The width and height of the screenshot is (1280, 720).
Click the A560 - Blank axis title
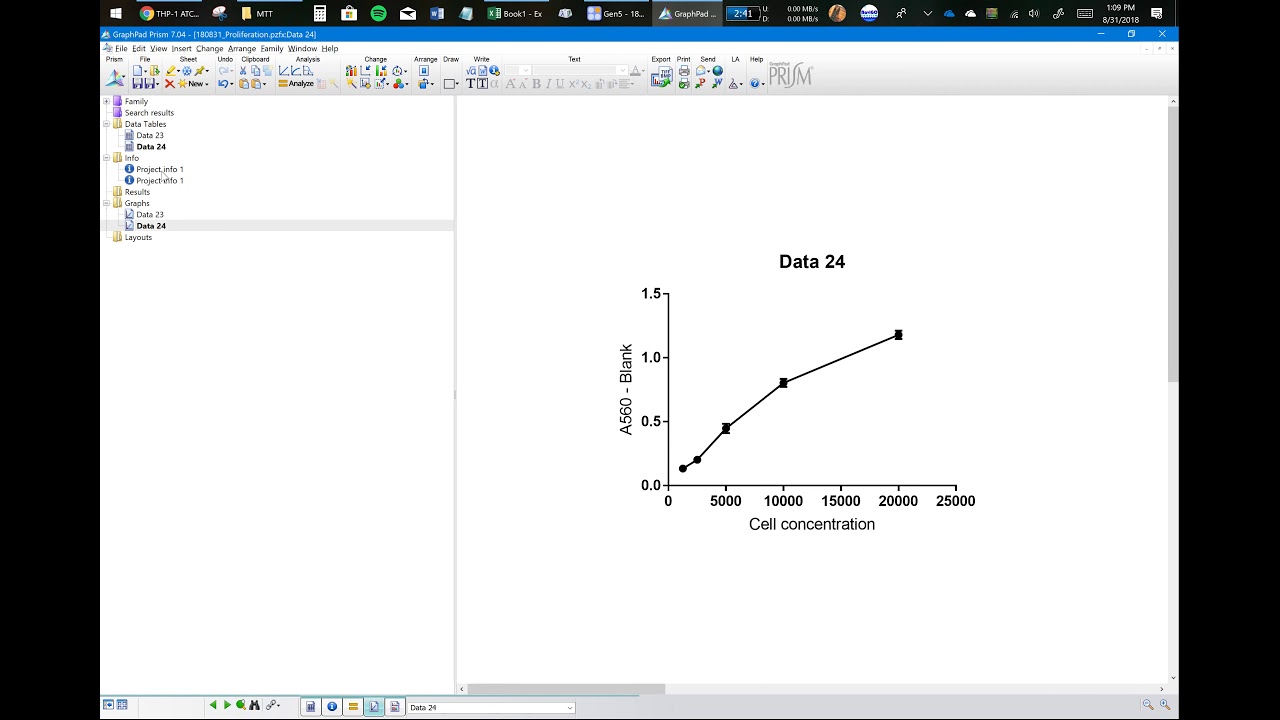click(626, 389)
